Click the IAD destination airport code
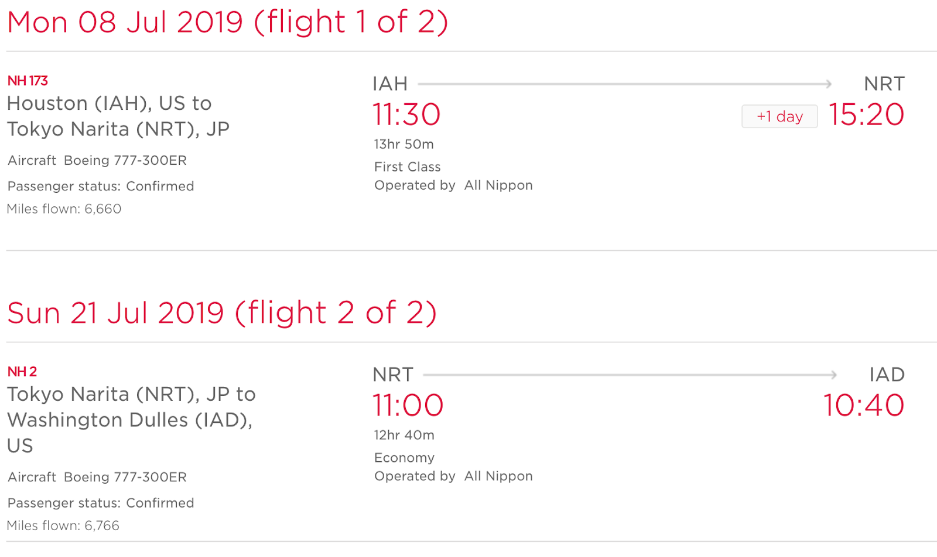This screenshot has width=937, height=557. [x=887, y=375]
